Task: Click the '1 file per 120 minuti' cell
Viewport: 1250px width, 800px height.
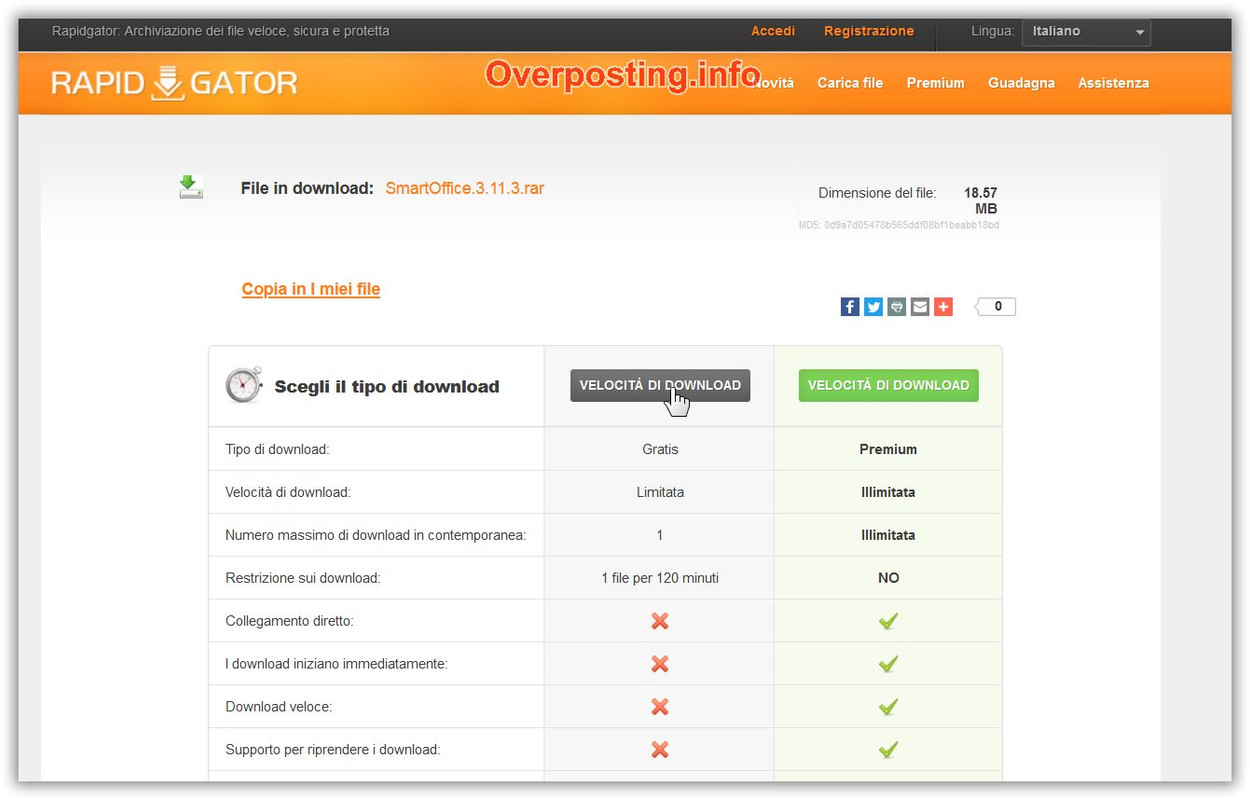Action: coord(660,578)
